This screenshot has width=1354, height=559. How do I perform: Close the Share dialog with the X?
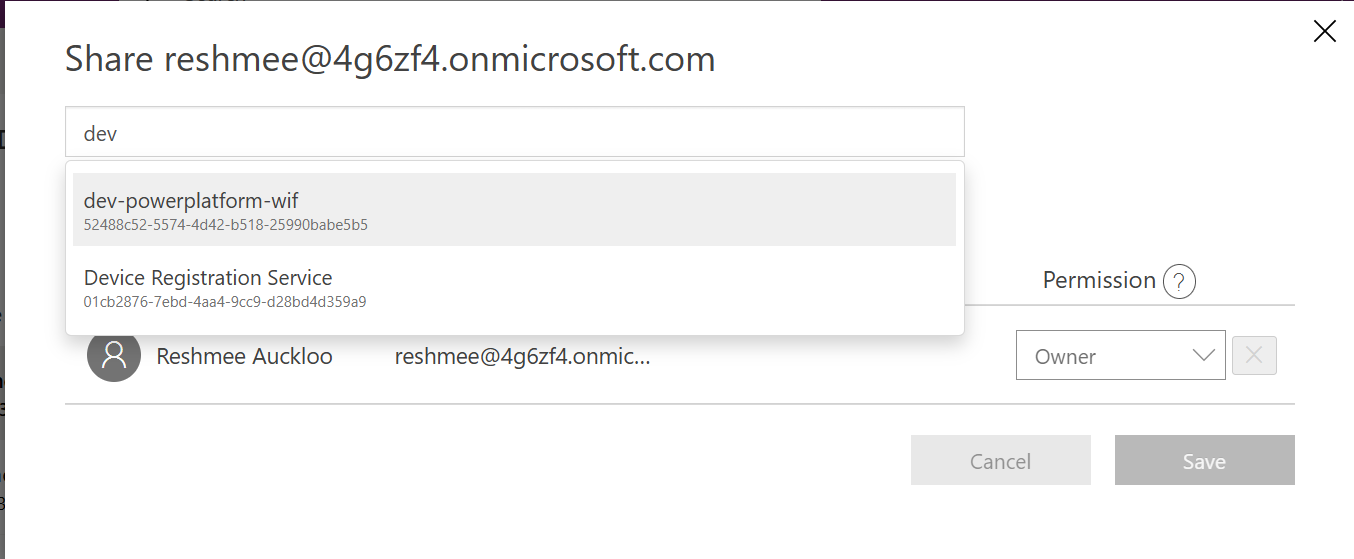tap(1324, 32)
